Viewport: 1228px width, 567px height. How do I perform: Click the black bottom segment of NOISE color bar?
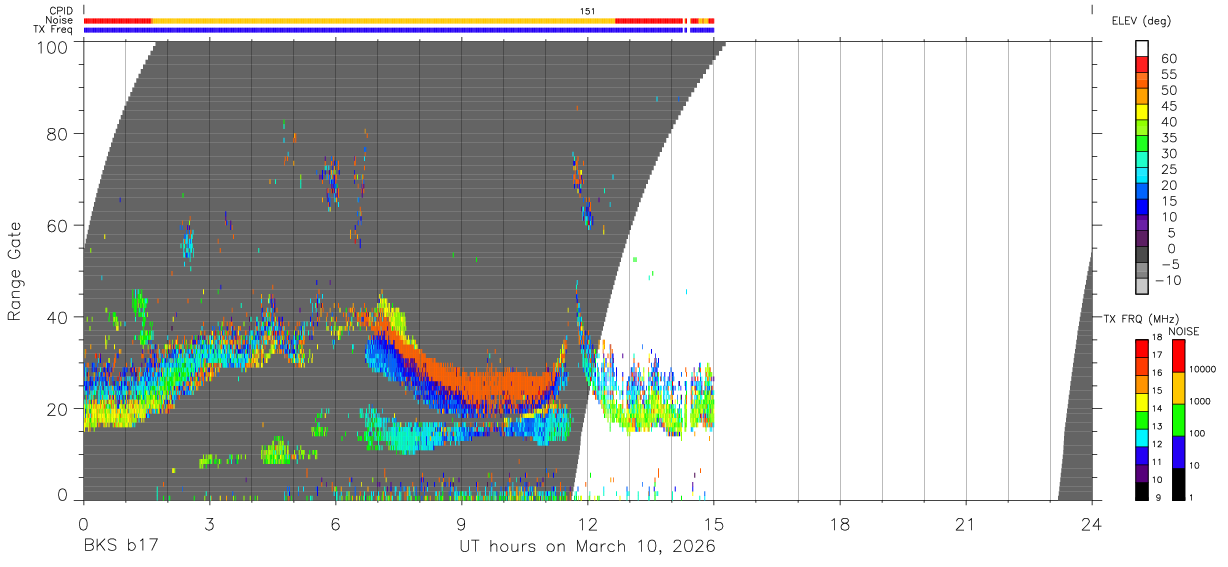click(x=1178, y=484)
